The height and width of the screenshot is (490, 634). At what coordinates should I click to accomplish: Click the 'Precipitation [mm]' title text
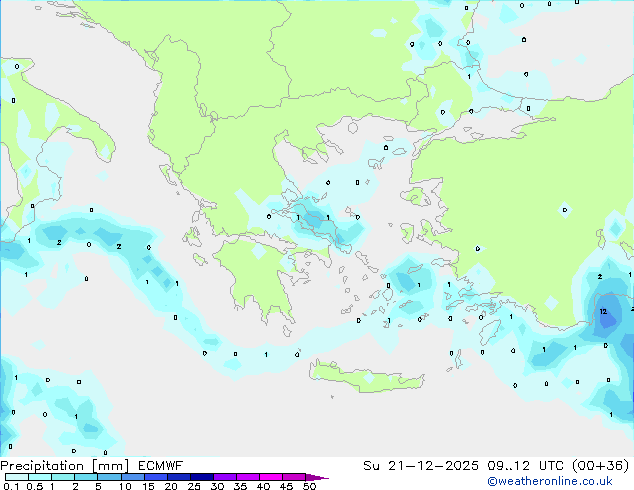pos(64,466)
